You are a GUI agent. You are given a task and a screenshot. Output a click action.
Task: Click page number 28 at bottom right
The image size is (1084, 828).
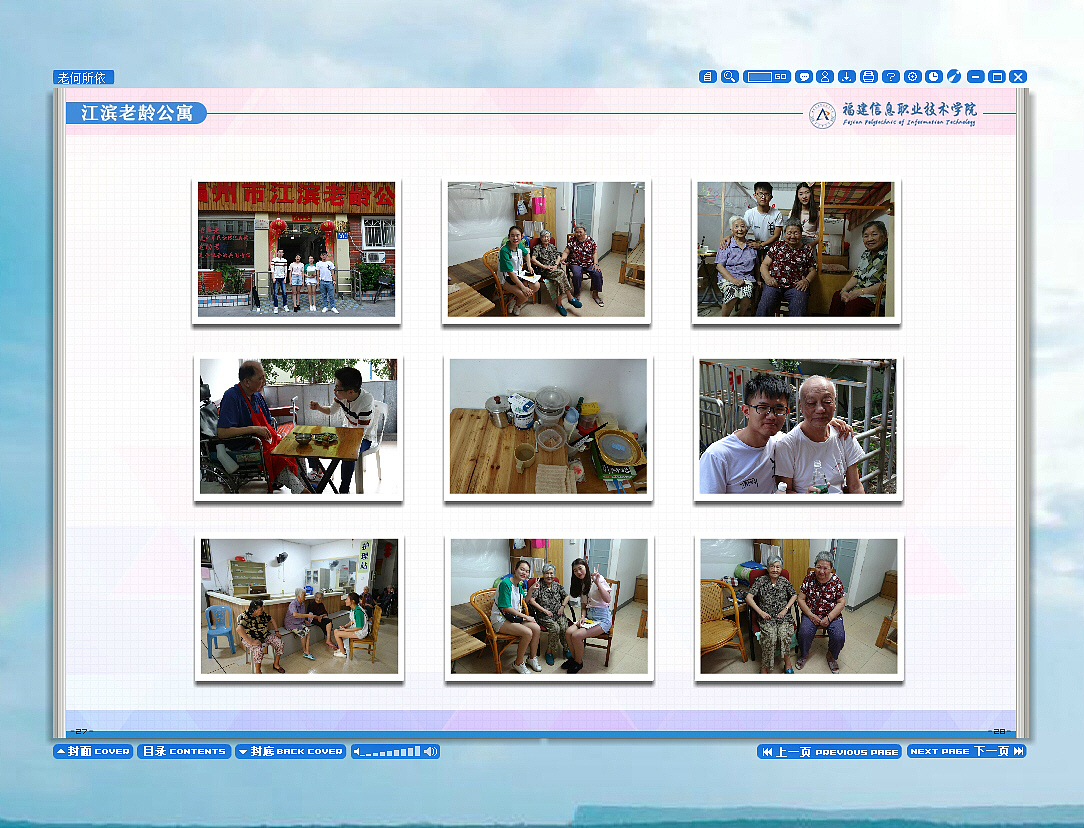click(1000, 731)
